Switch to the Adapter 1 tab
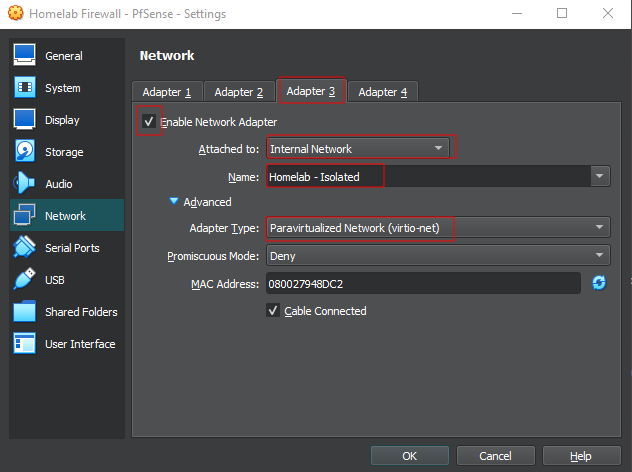The width and height of the screenshot is (632, 472). coord(167,92)
